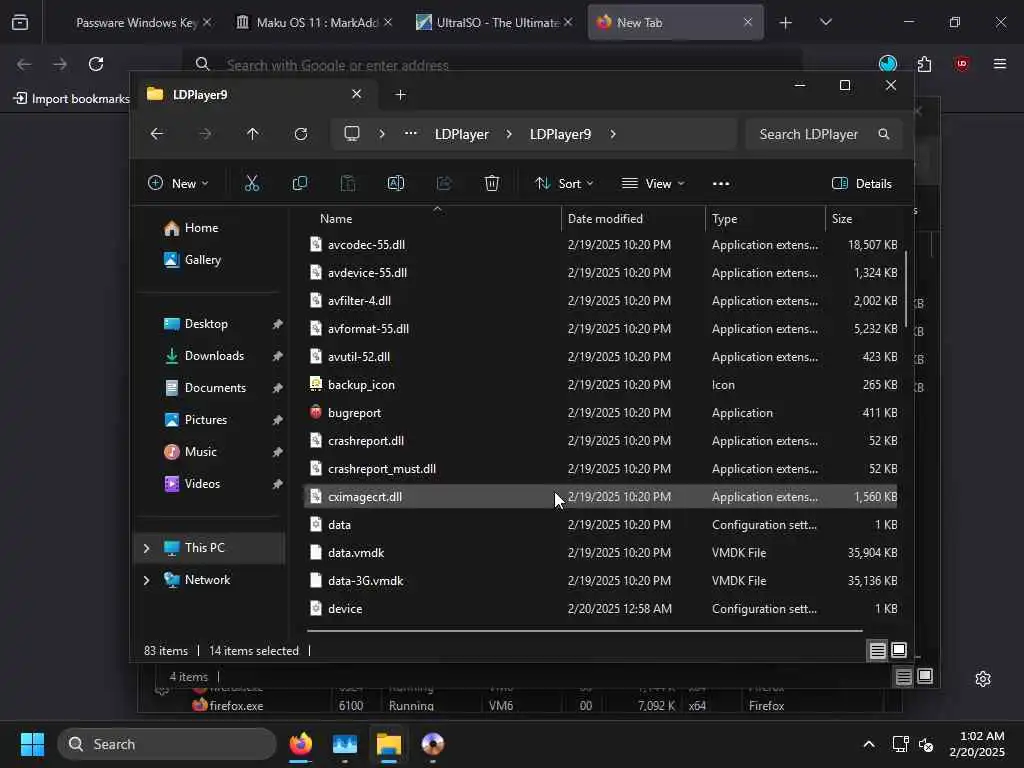
Task: Open the New item dropdown
Action: [178, 184]
